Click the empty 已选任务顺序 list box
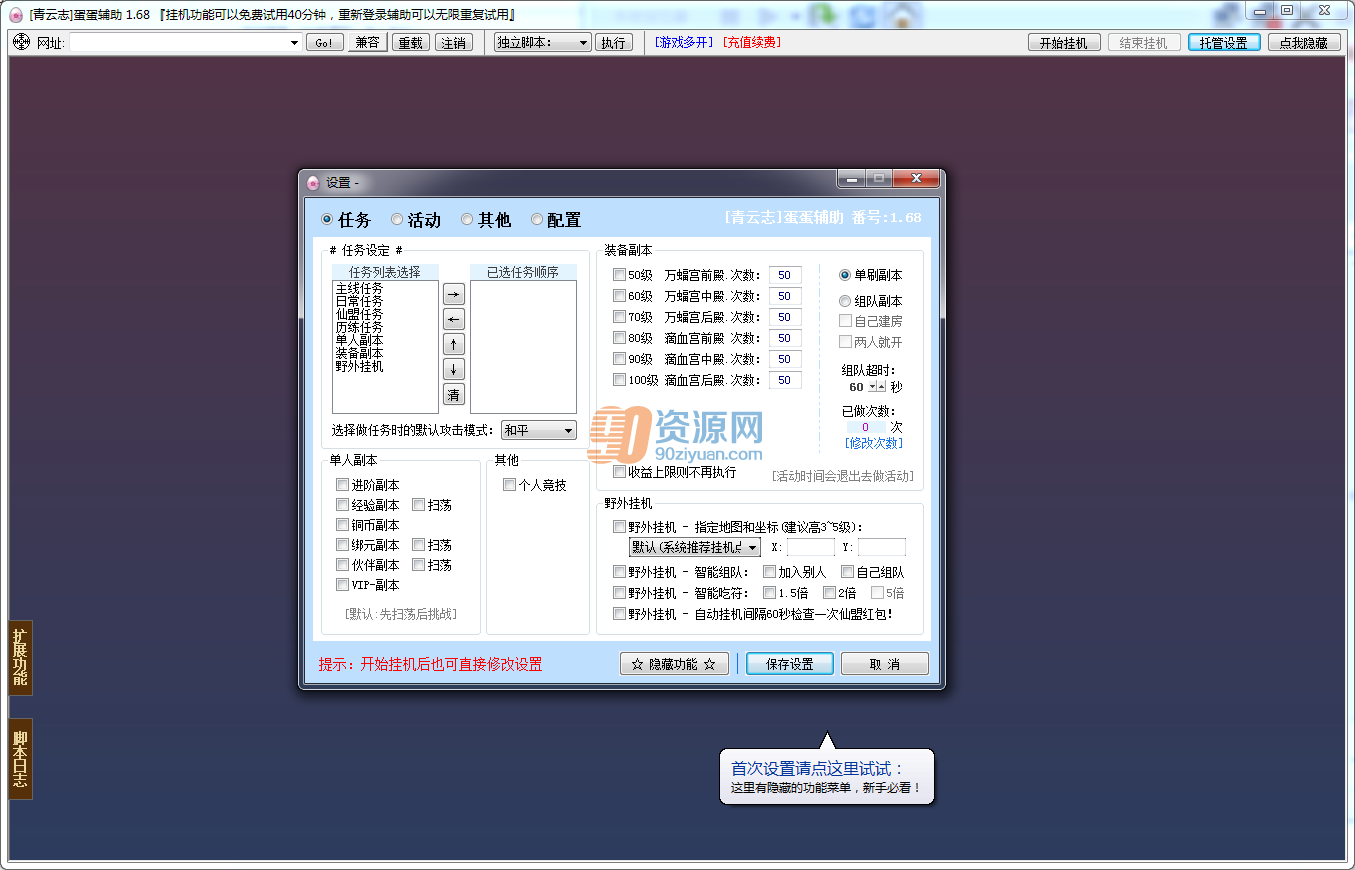The height and width of the screenshot is (870, 1355). 523,346
